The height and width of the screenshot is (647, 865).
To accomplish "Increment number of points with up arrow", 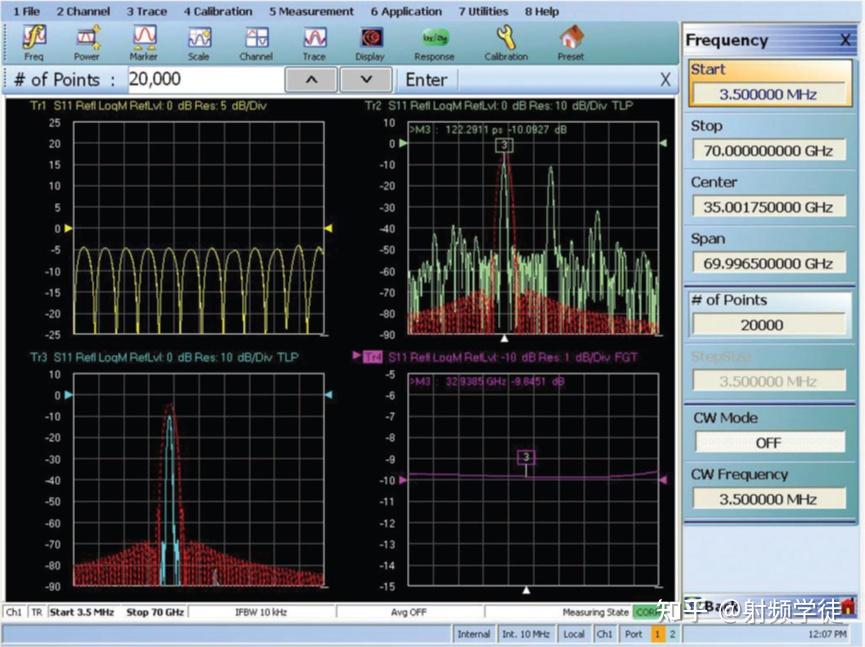I will (311, 79).
